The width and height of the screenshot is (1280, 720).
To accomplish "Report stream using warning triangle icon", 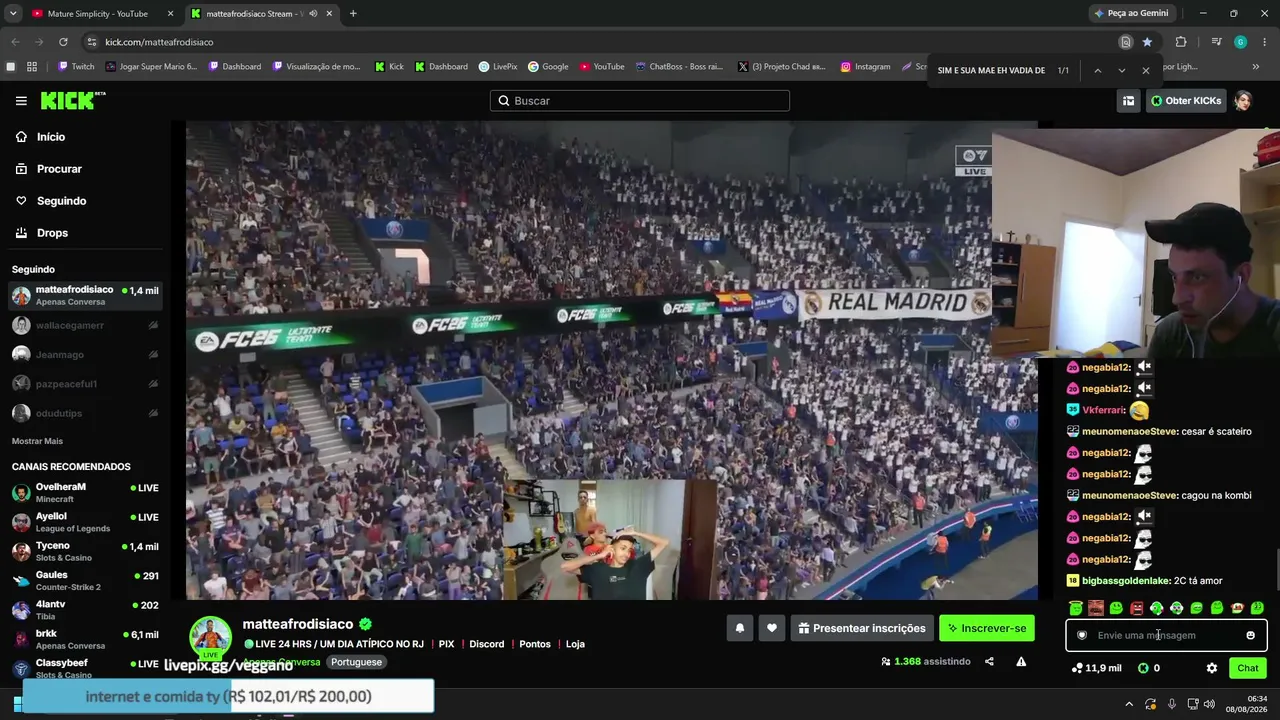I will tap(1021, 661).
